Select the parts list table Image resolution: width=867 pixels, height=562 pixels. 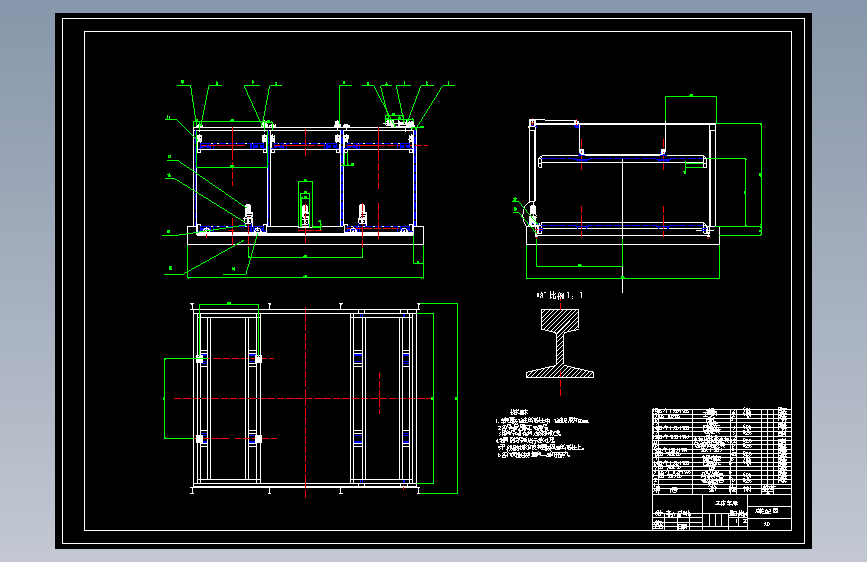(x=722, y=451)
